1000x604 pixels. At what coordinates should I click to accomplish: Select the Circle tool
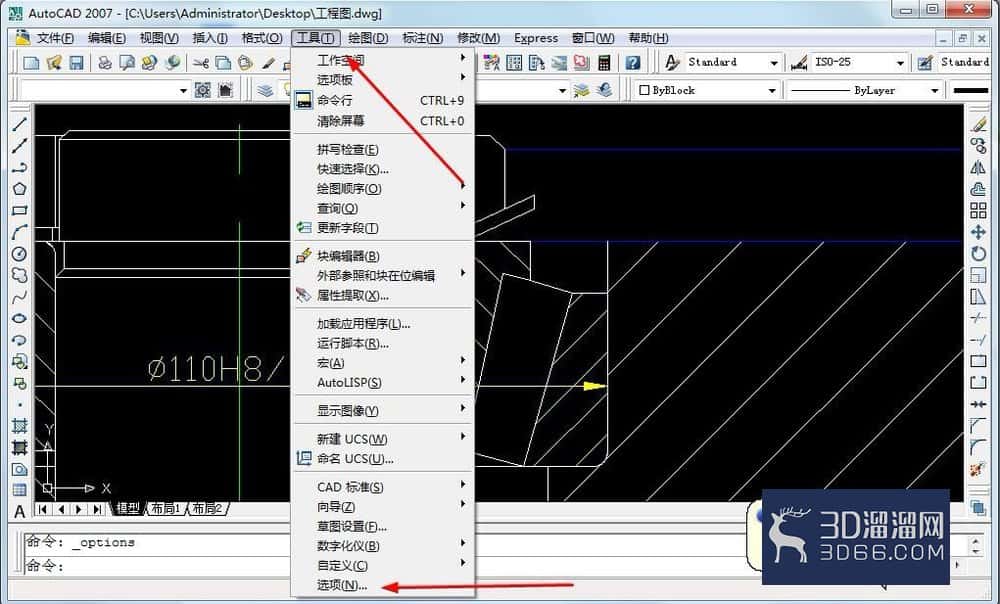[20, 254]
